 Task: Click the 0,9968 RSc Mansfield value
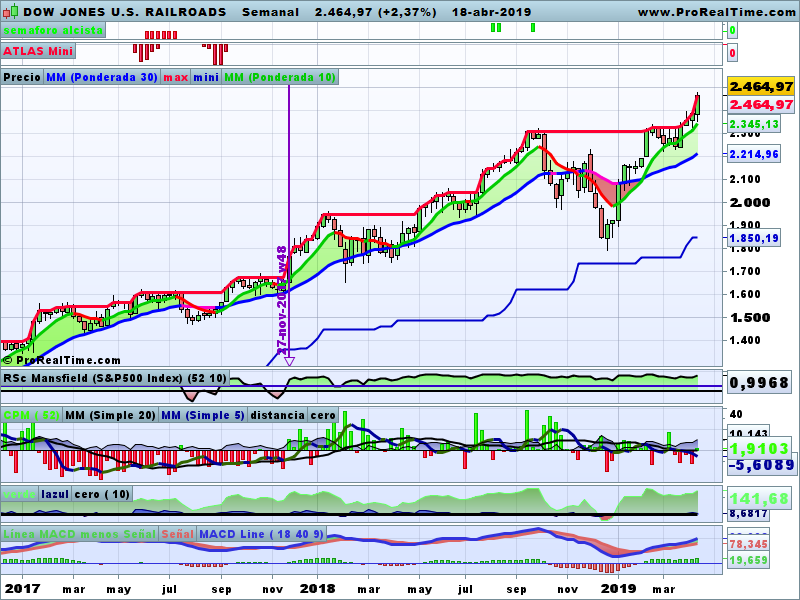click(759, 383)
